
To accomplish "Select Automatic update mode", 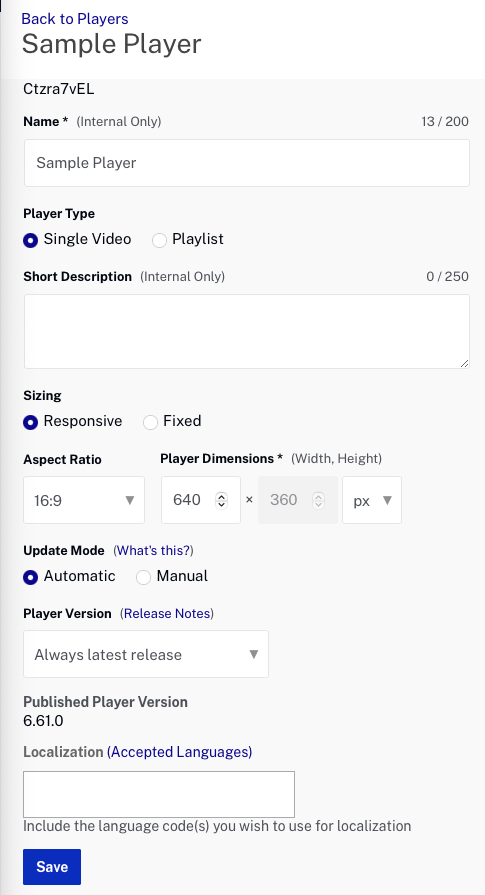I will coord(31,577).
